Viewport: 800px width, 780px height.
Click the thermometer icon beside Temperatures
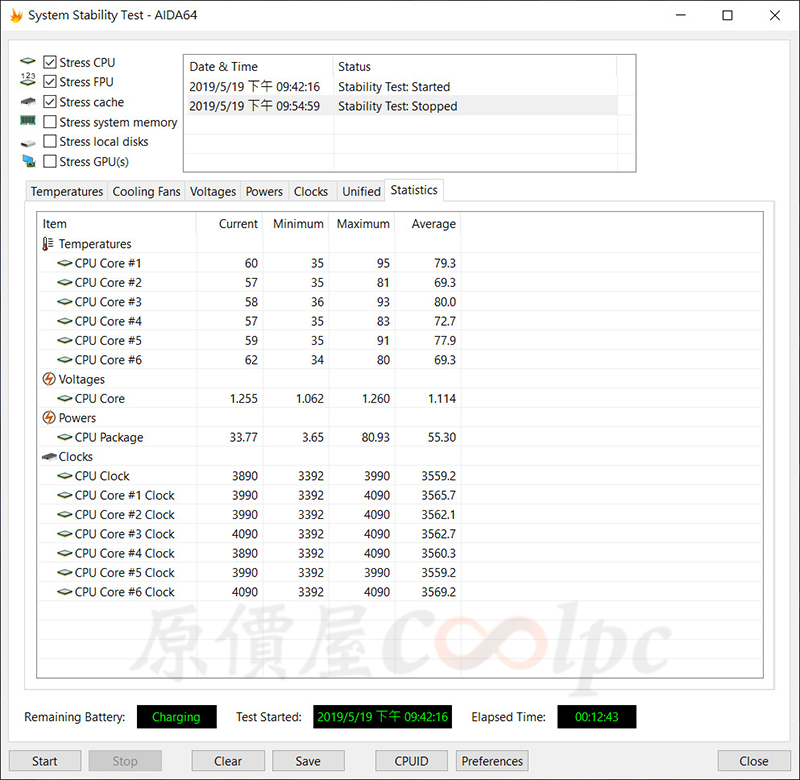(48, 244)
